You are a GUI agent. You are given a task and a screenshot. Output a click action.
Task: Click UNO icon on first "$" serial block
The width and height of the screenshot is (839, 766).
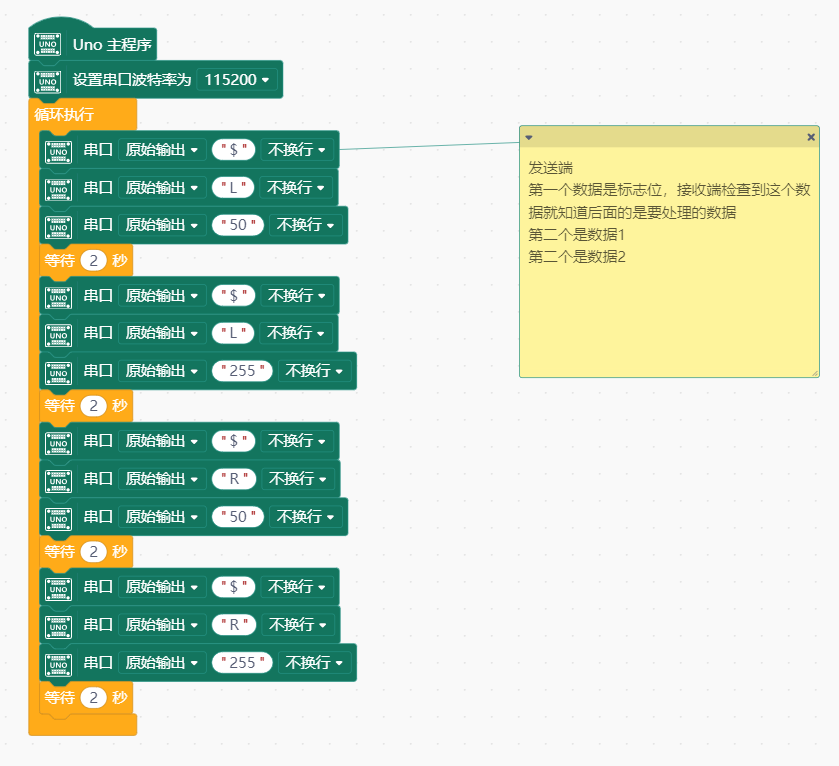58,152
